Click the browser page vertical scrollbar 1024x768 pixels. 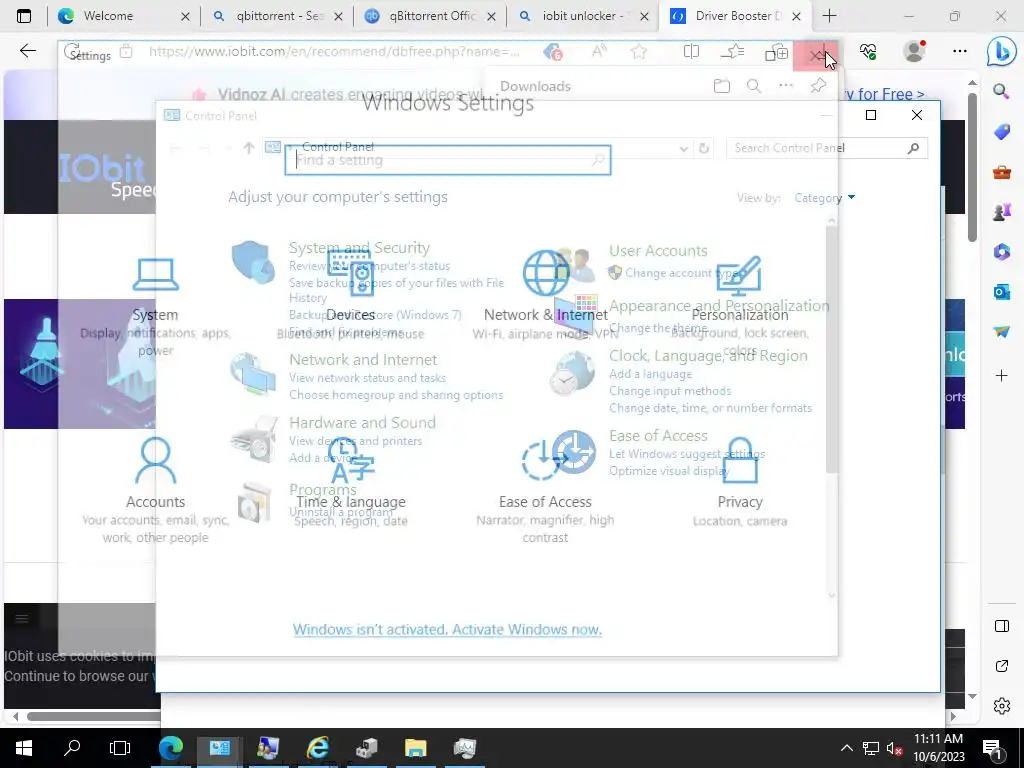972,167
